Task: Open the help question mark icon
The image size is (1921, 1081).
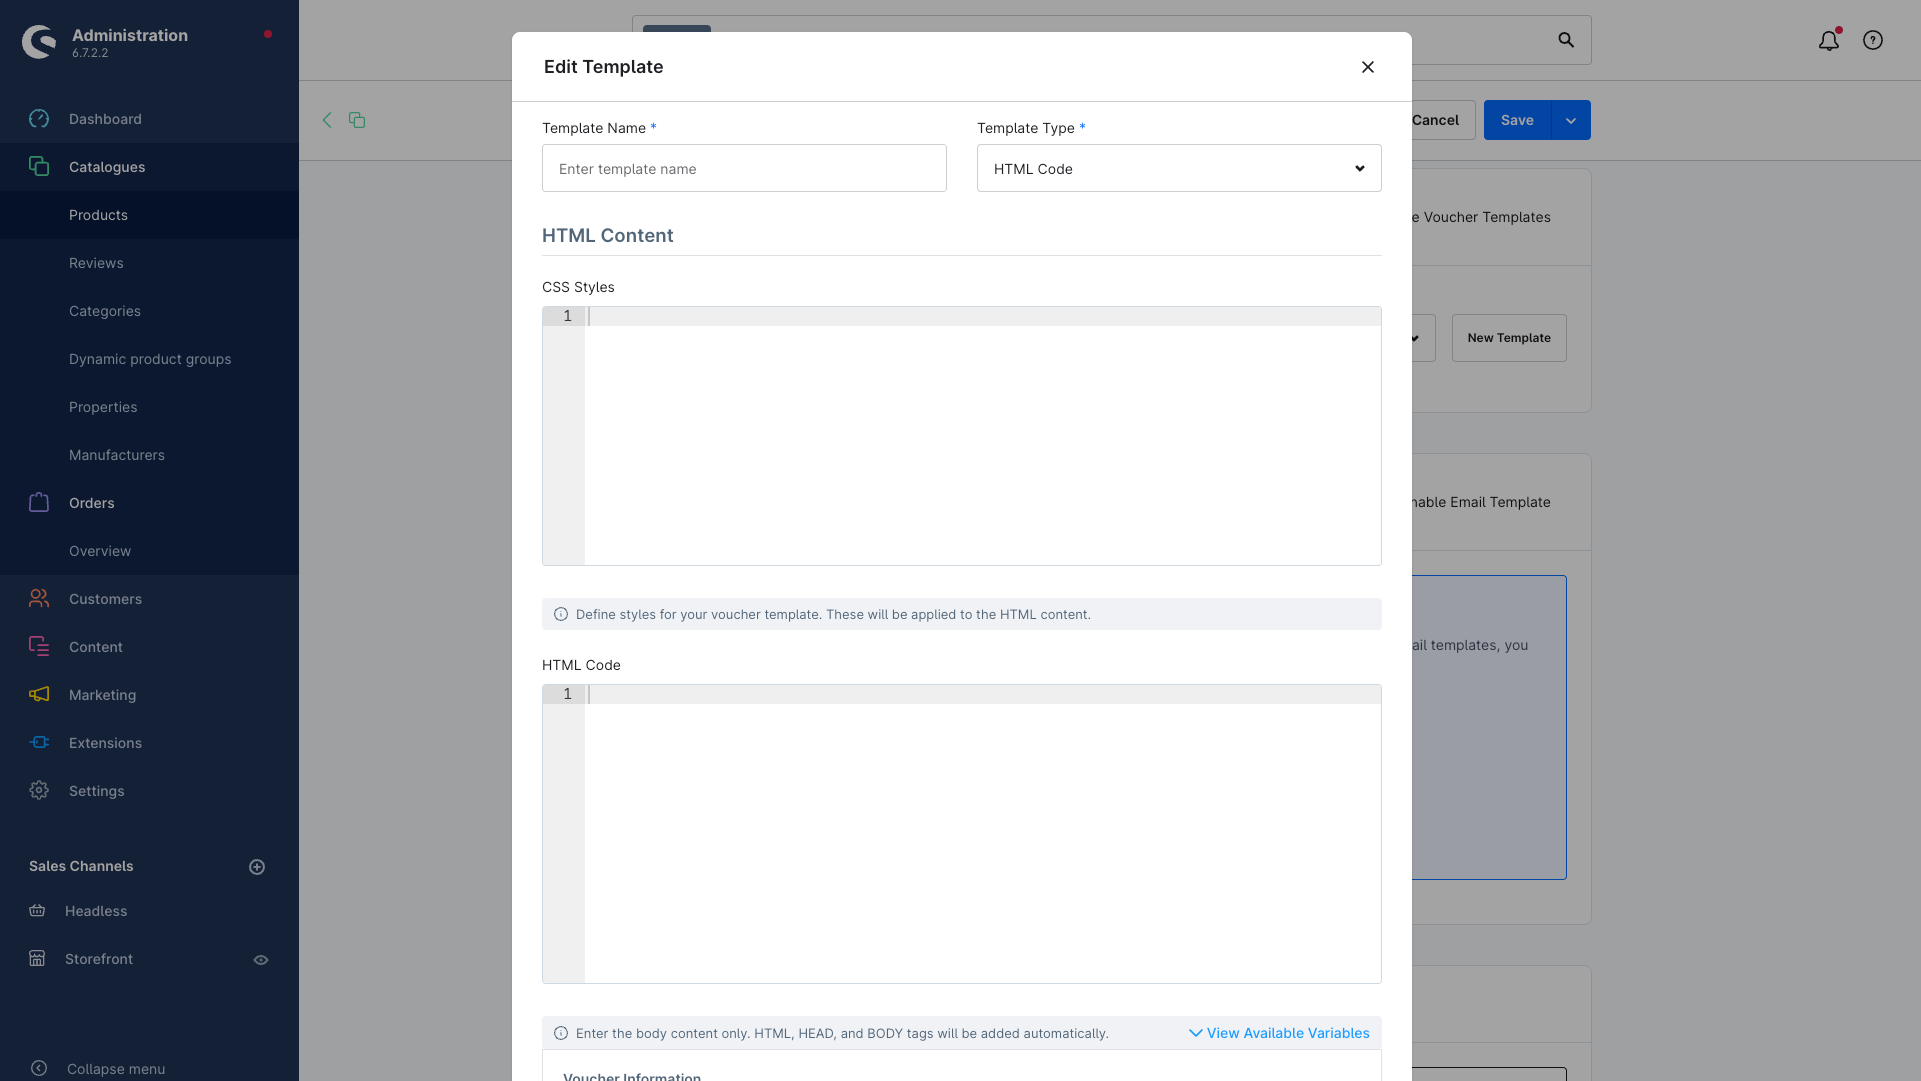Action: [1872, 41]
